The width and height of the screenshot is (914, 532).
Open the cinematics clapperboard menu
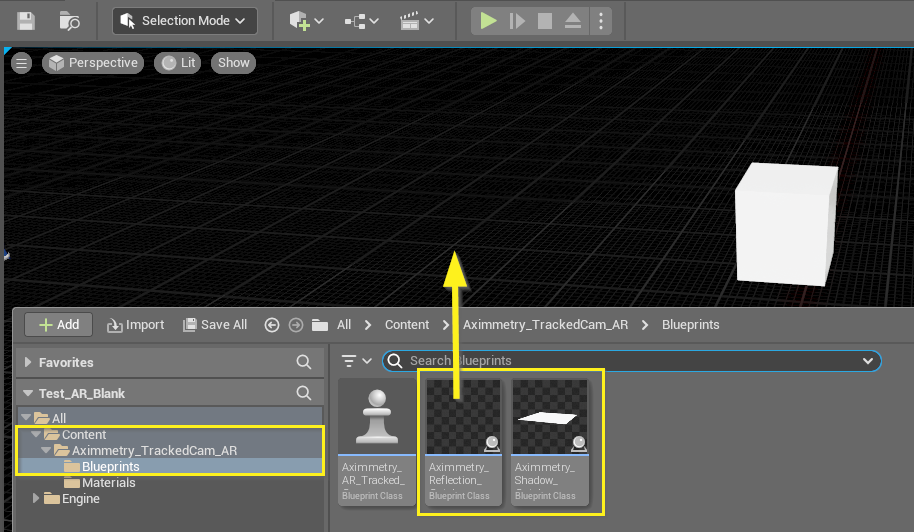click(416, 22)
